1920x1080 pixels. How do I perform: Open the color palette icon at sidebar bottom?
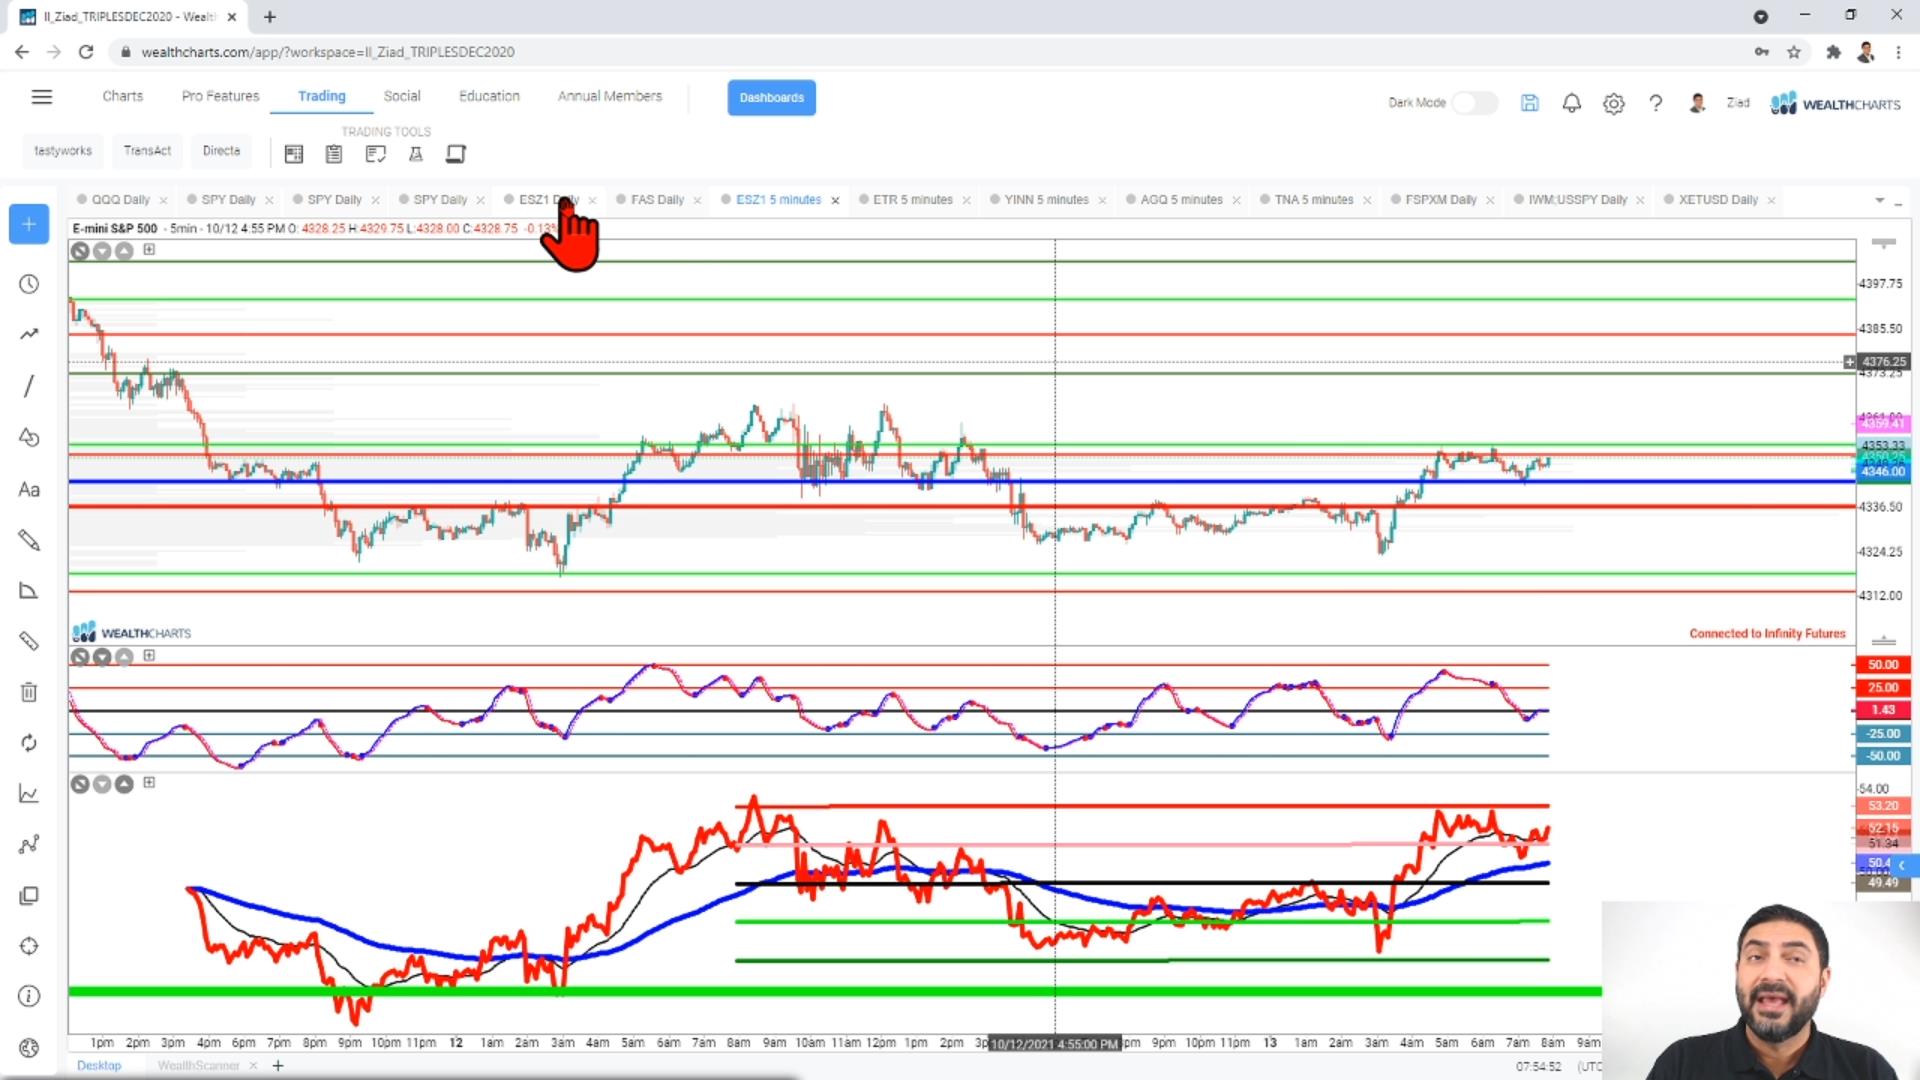pyautogui.click(x=29, y=1048)
